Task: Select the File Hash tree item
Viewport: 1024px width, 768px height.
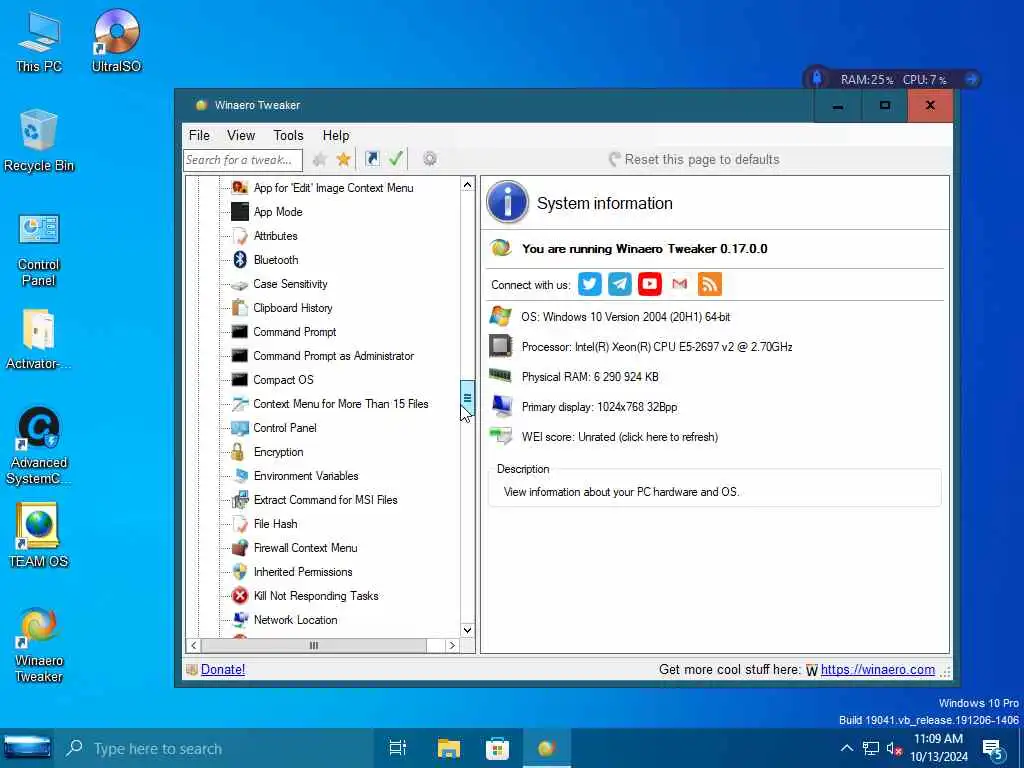Action: (x=275, y=524)
